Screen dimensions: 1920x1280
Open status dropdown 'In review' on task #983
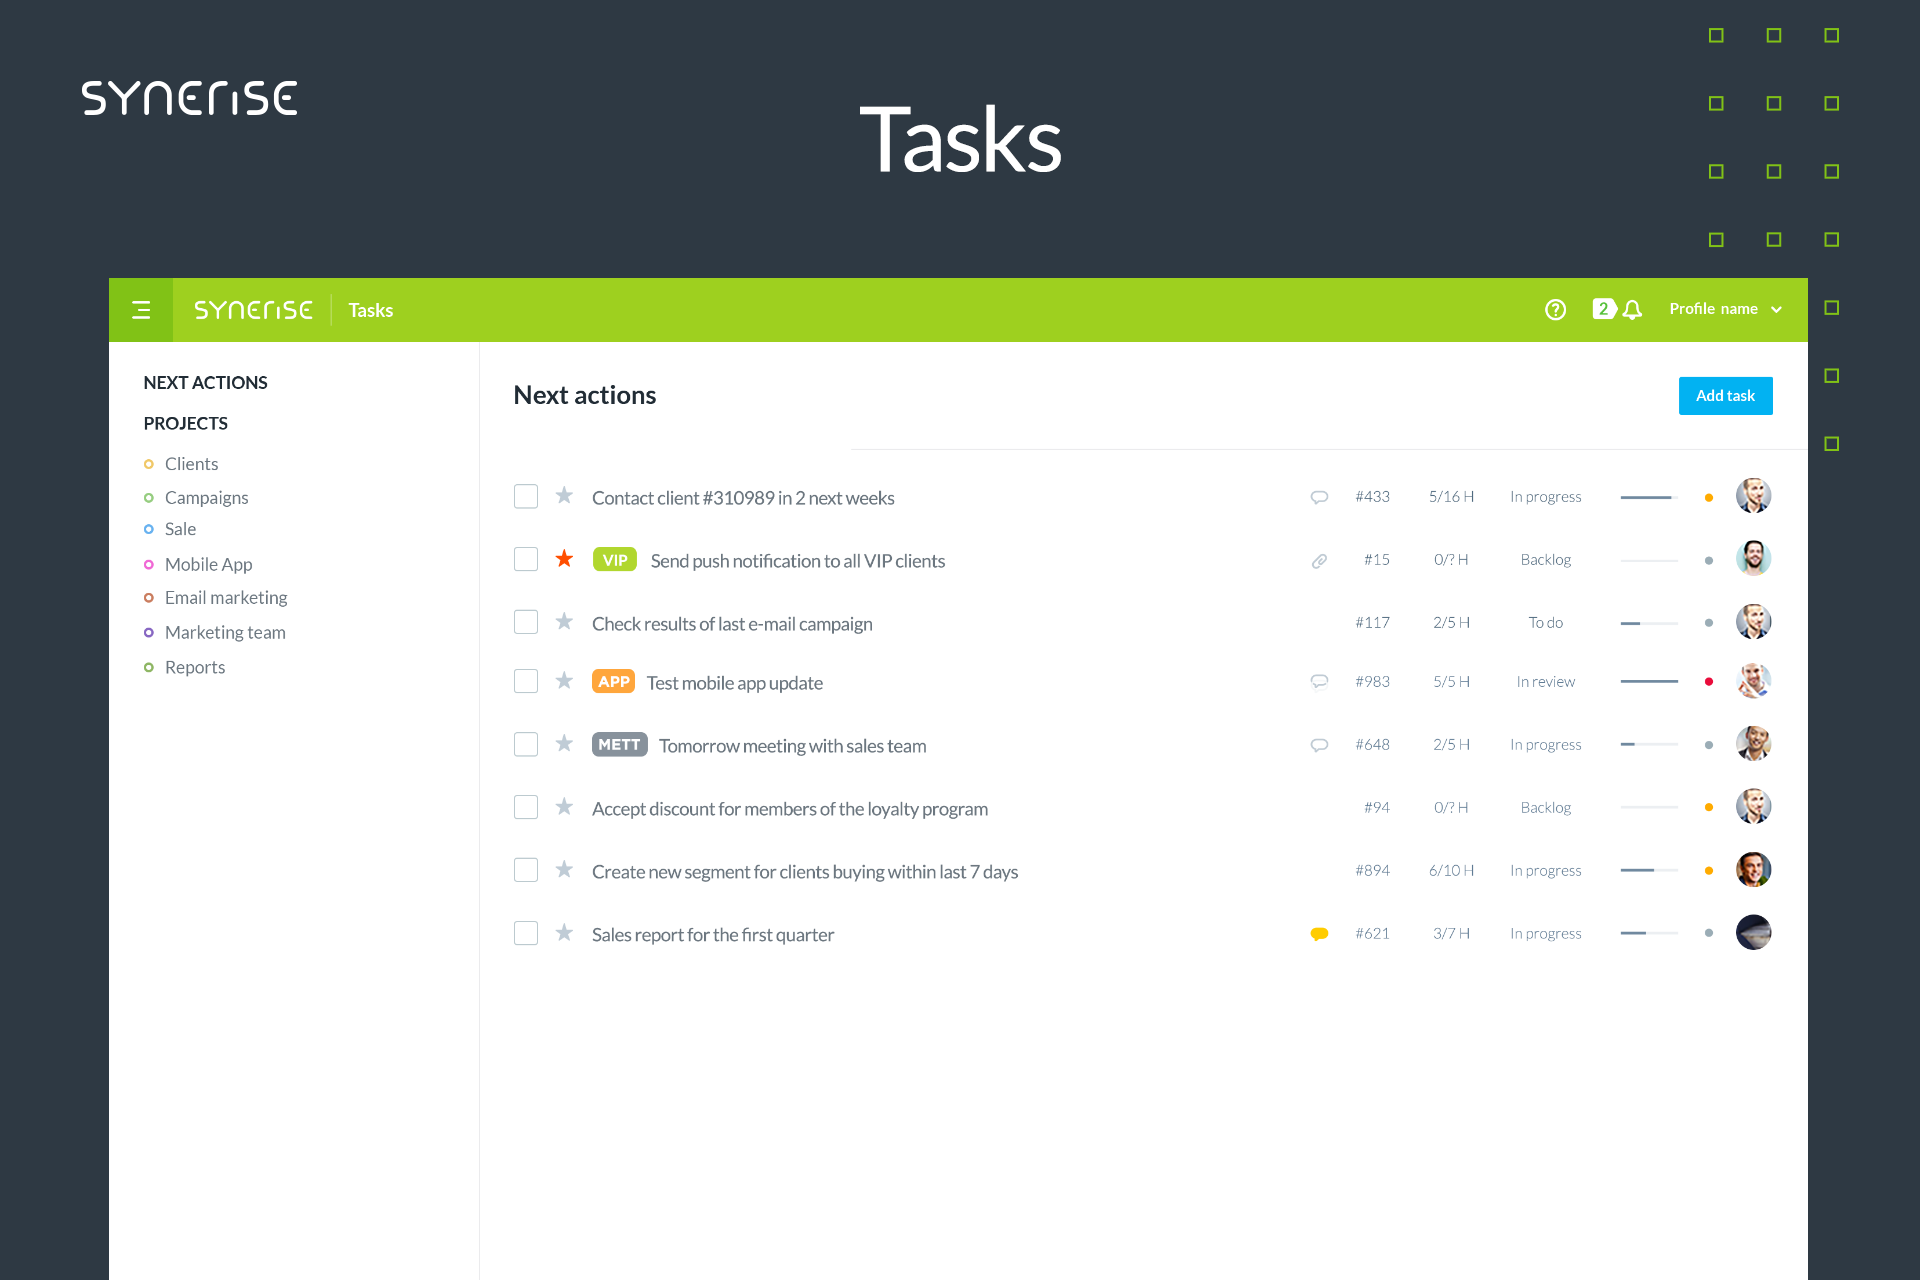(x=1545, y=682)
